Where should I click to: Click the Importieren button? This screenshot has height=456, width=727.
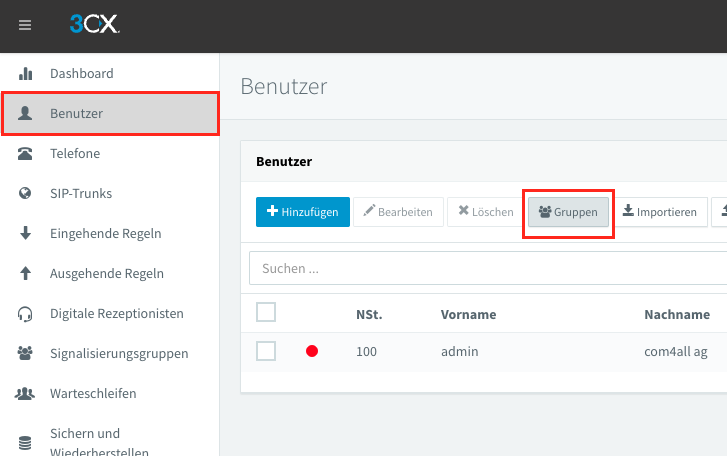tap(659, 212)
